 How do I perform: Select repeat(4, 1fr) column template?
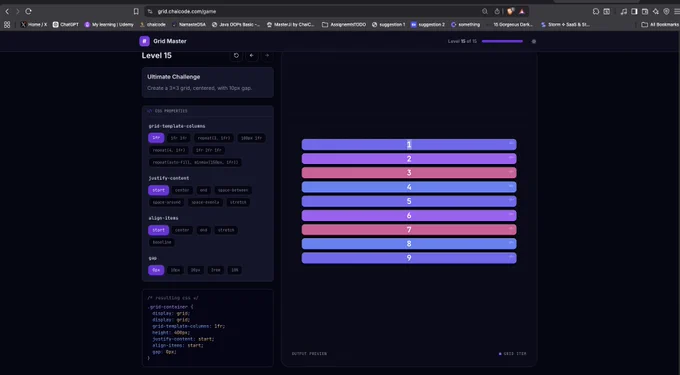pyautogui.click(x=169, y=150)
